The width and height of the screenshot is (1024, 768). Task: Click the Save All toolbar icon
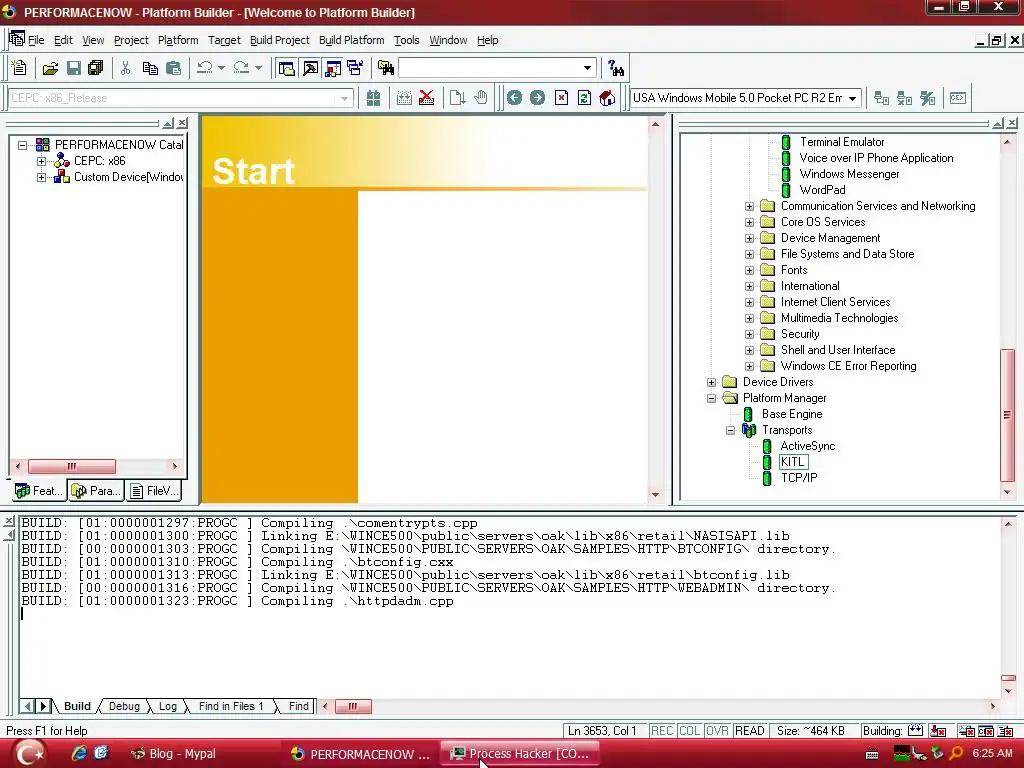(x=96, y=68)
